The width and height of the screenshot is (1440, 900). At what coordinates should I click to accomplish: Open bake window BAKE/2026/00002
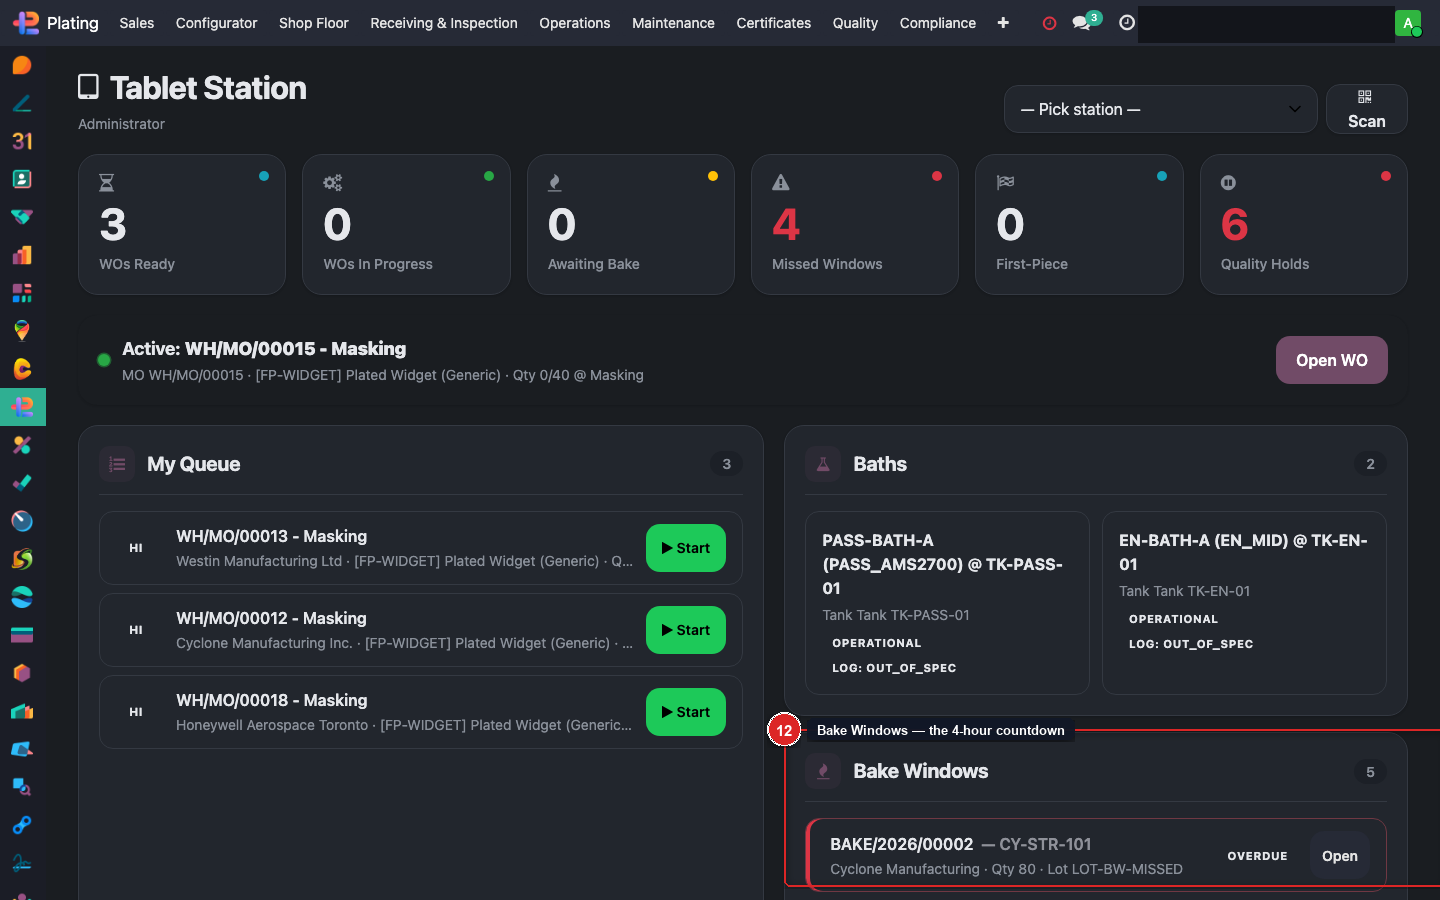pyautogui.click(x=1339, y=856)
